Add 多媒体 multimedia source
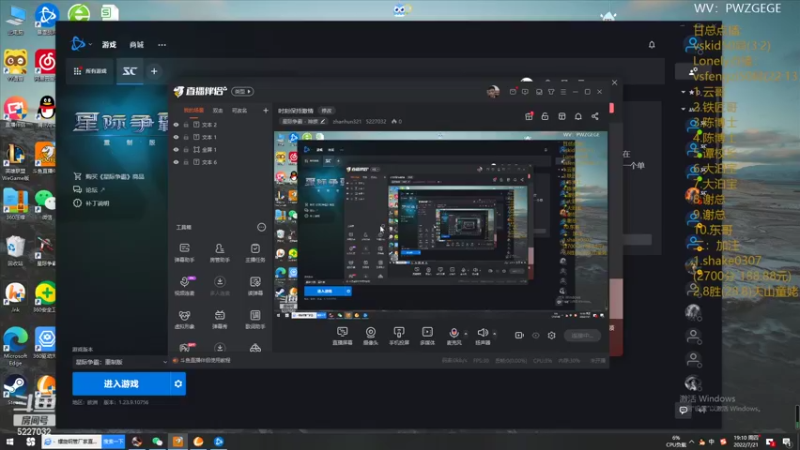 [x=428, y=336]
